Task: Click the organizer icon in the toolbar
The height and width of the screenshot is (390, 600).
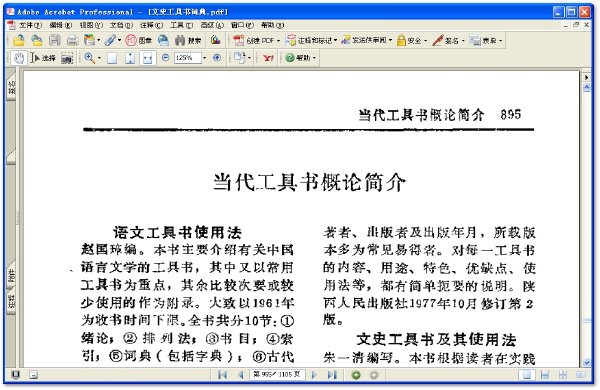Action: pyautogui.click(x=89, y=40)
